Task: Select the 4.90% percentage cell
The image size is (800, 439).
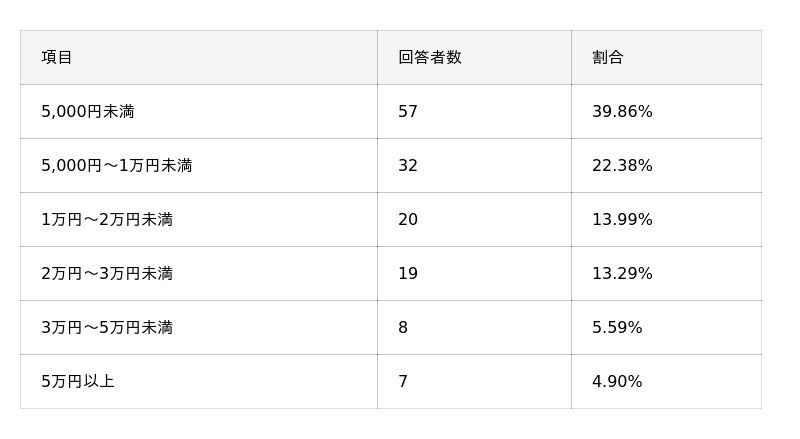Action: (x=617, y=382)
